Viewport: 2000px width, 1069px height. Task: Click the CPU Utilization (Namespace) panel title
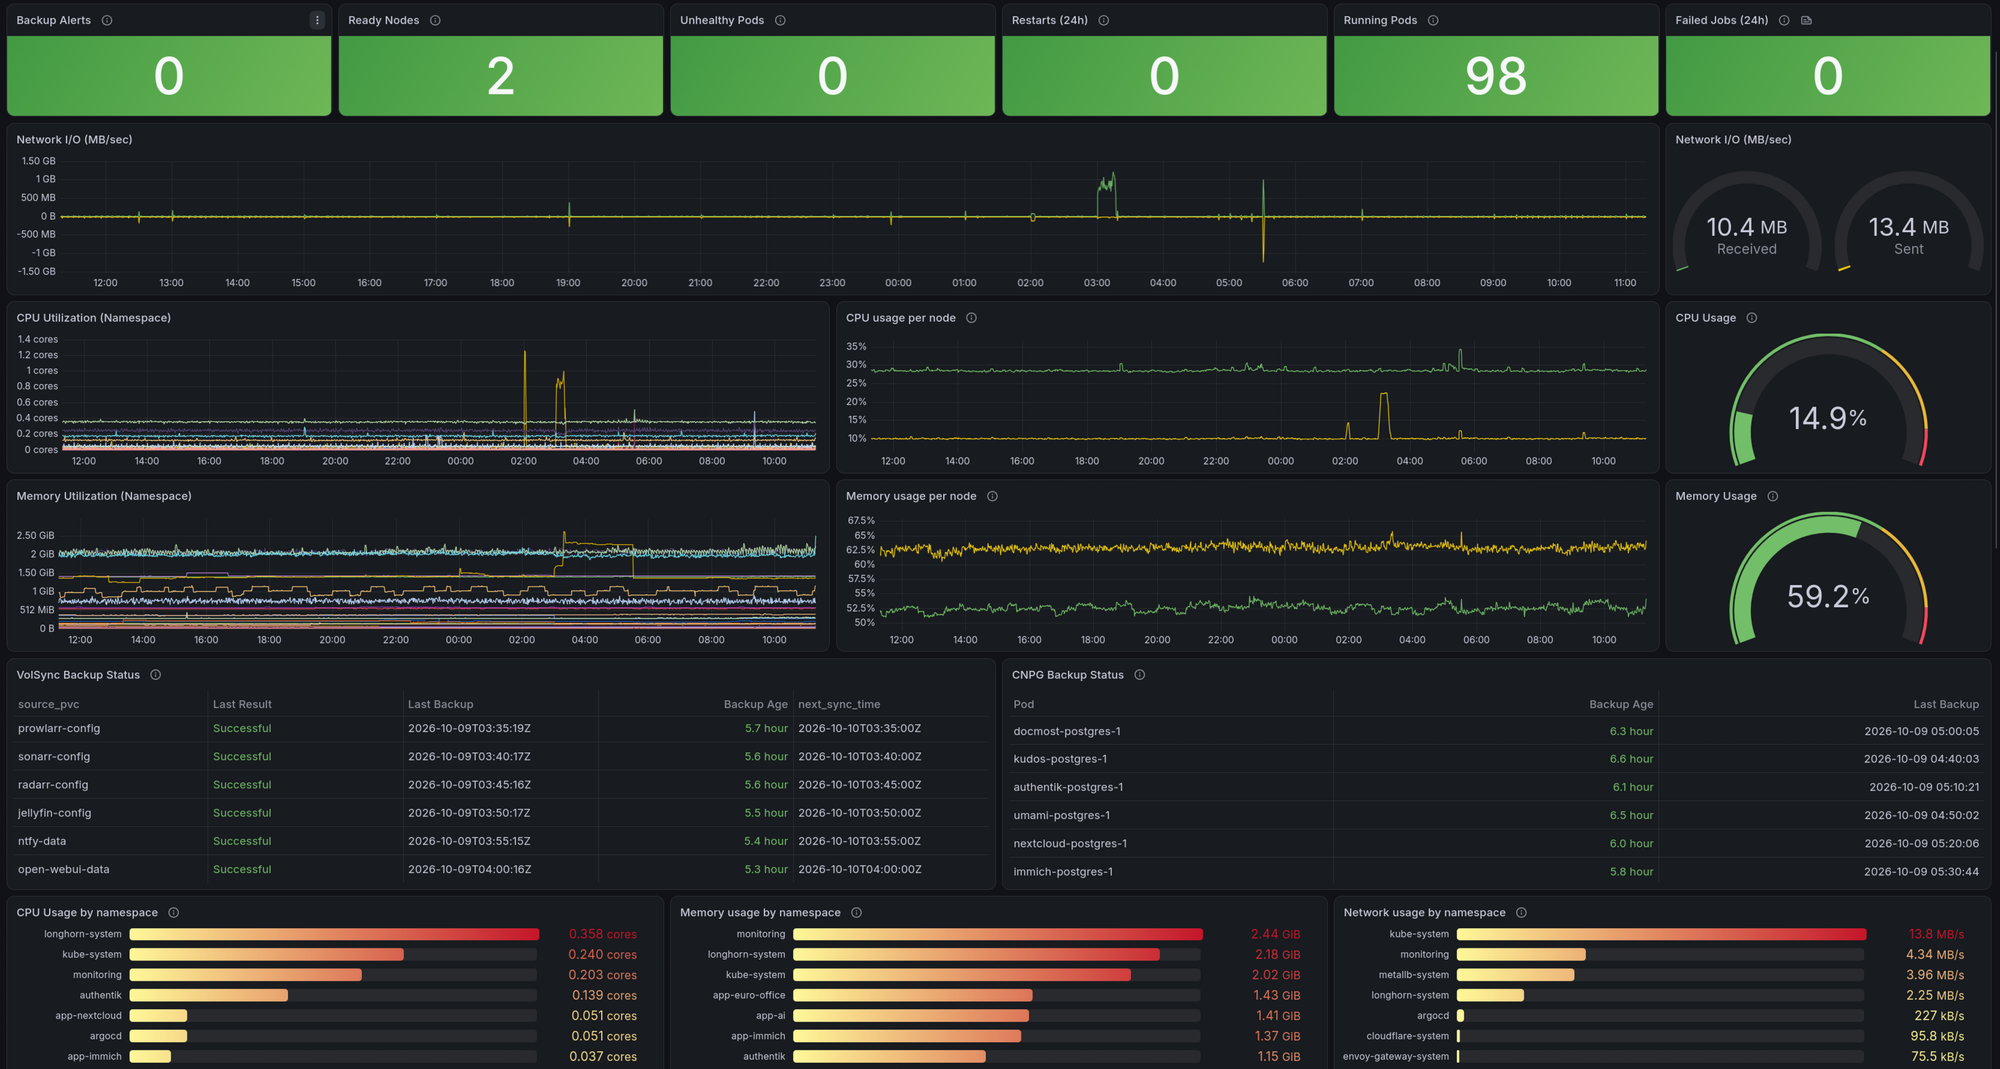(93, 318)
